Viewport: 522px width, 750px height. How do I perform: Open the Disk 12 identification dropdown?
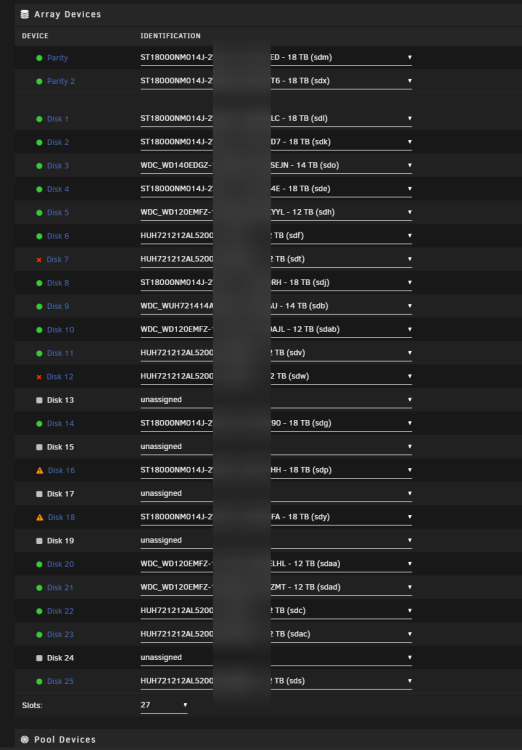pyautogui.click(x=276, y=377)
